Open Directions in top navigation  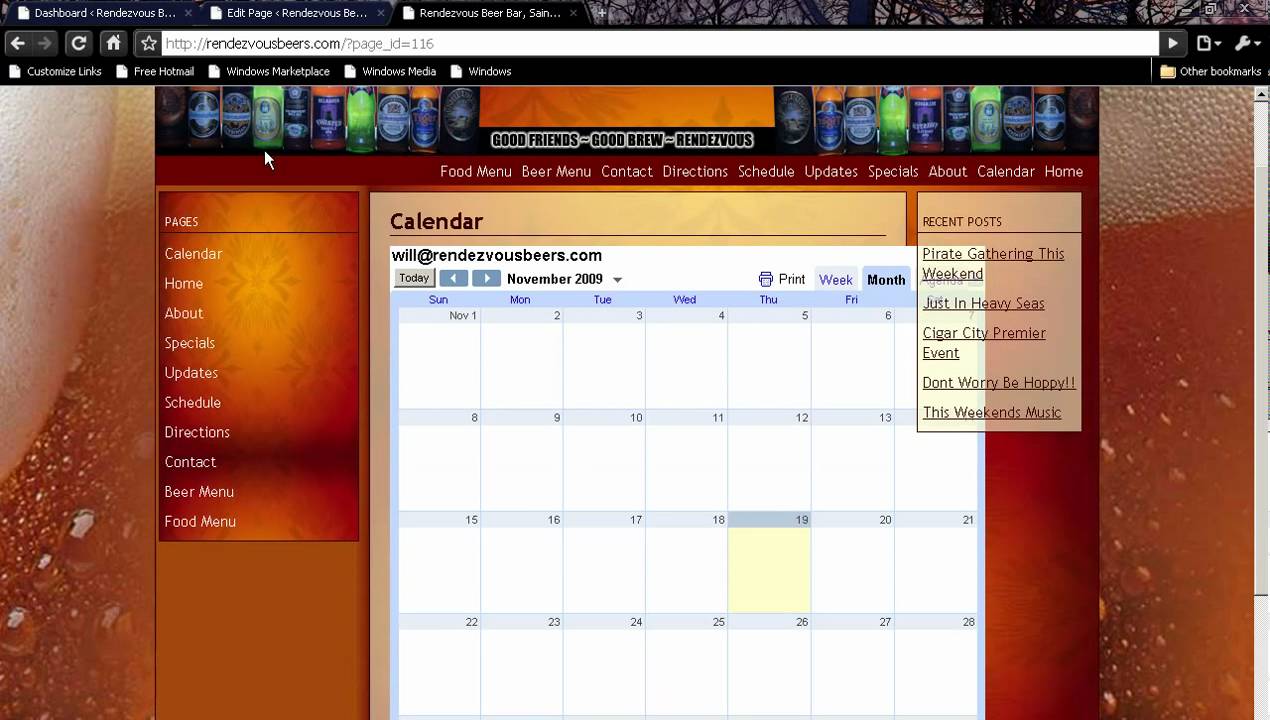click(x=695, y=171)
